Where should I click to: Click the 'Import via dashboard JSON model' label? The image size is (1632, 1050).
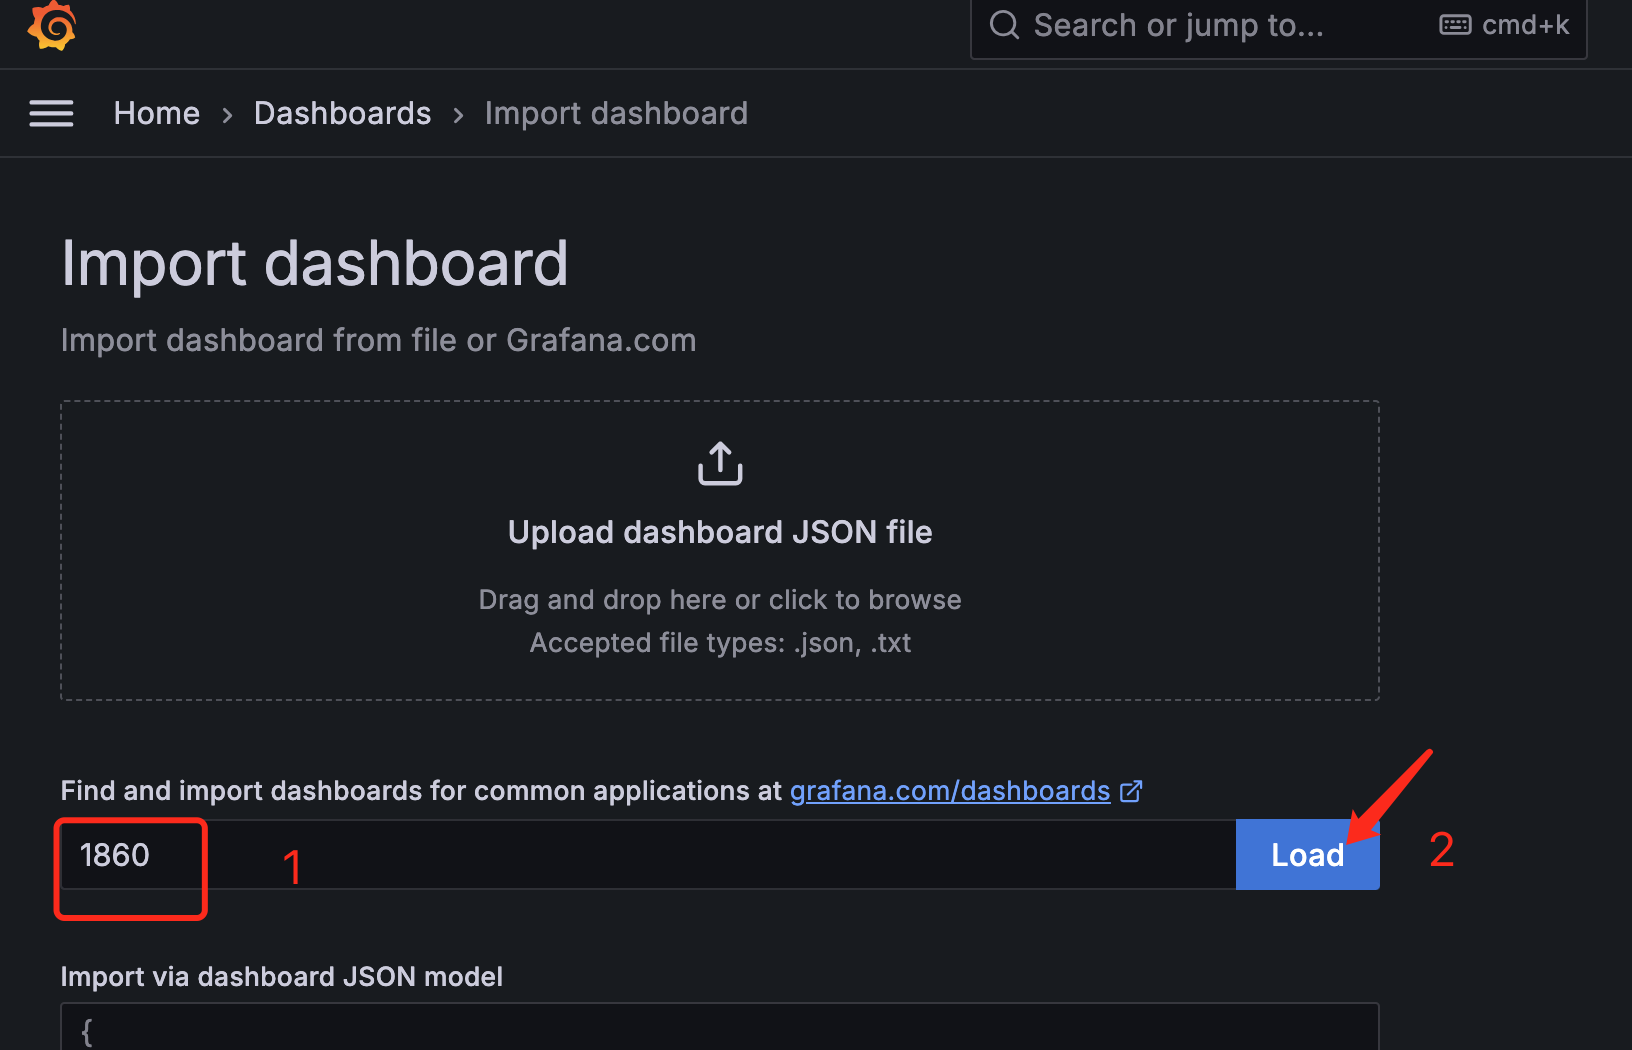(x=282, y=977)
